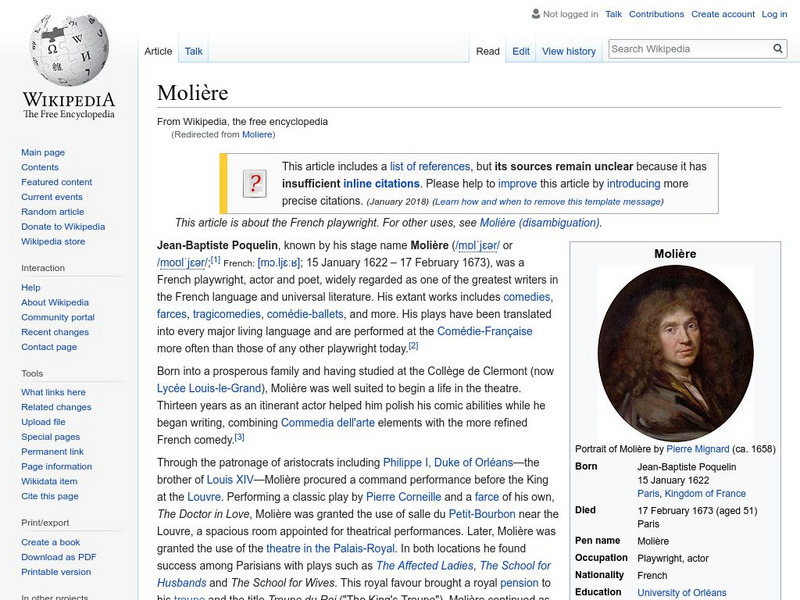
Task: Click the Molière portrait image
Action: point(675,353)
